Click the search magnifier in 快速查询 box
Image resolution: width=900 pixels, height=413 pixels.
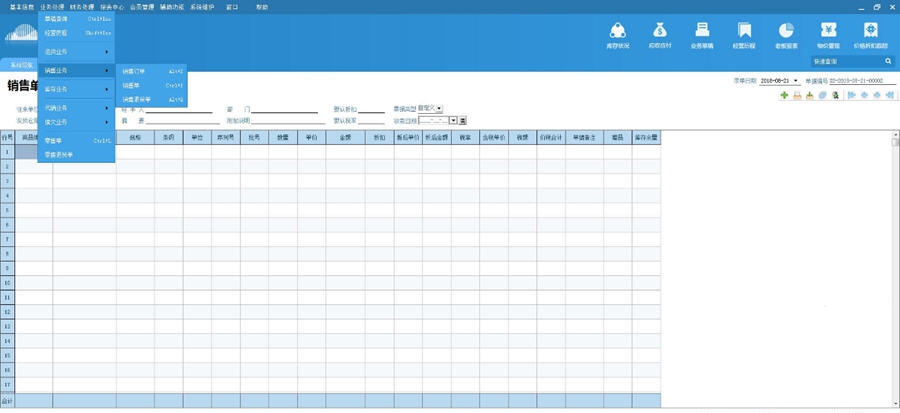888,61
